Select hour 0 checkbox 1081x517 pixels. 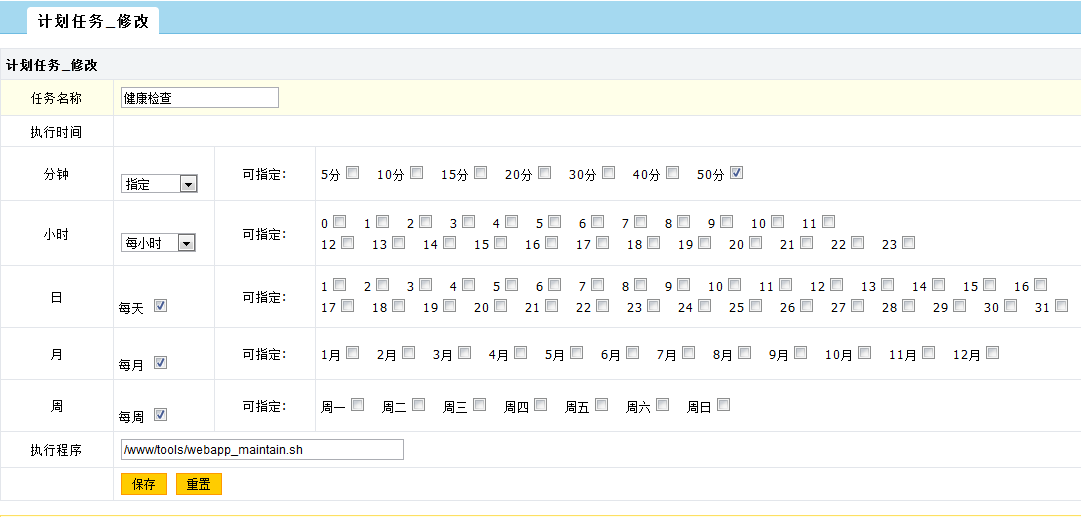(x=340, y=222)
